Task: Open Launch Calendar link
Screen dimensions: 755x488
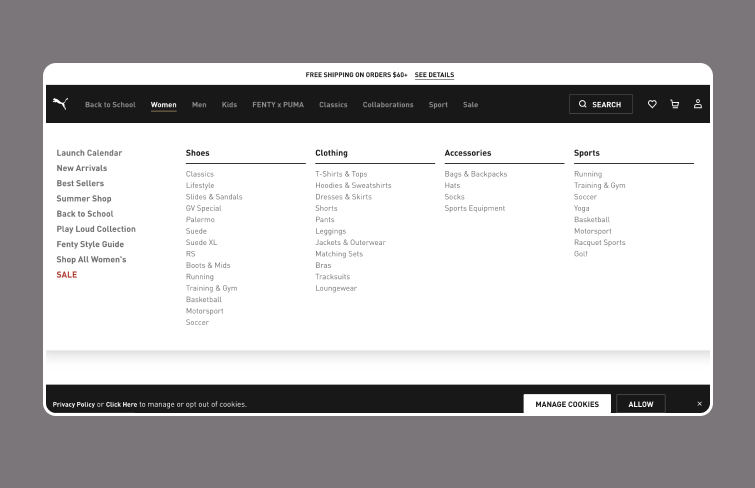Action: click(x=89, y=153)
